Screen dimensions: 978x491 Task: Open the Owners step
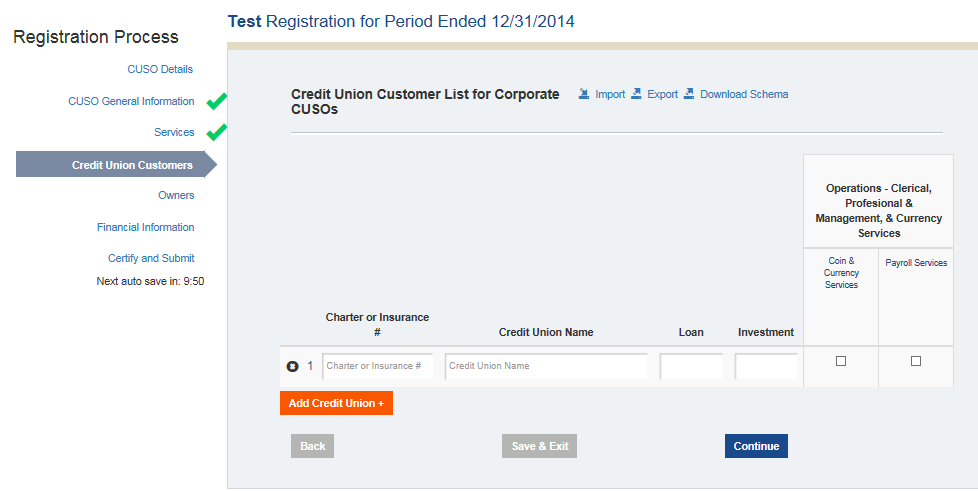176,195
